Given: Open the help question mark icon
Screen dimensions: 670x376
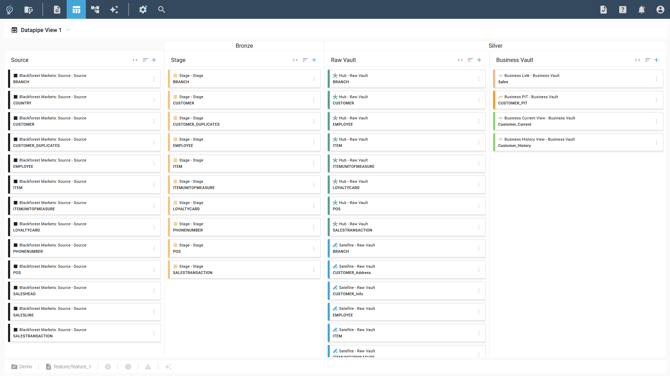Looking at the screenshot, I should (623, 9).
